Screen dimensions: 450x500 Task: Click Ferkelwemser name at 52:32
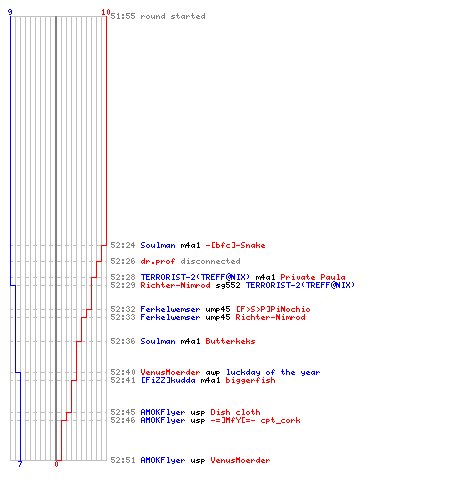(170, 309)
